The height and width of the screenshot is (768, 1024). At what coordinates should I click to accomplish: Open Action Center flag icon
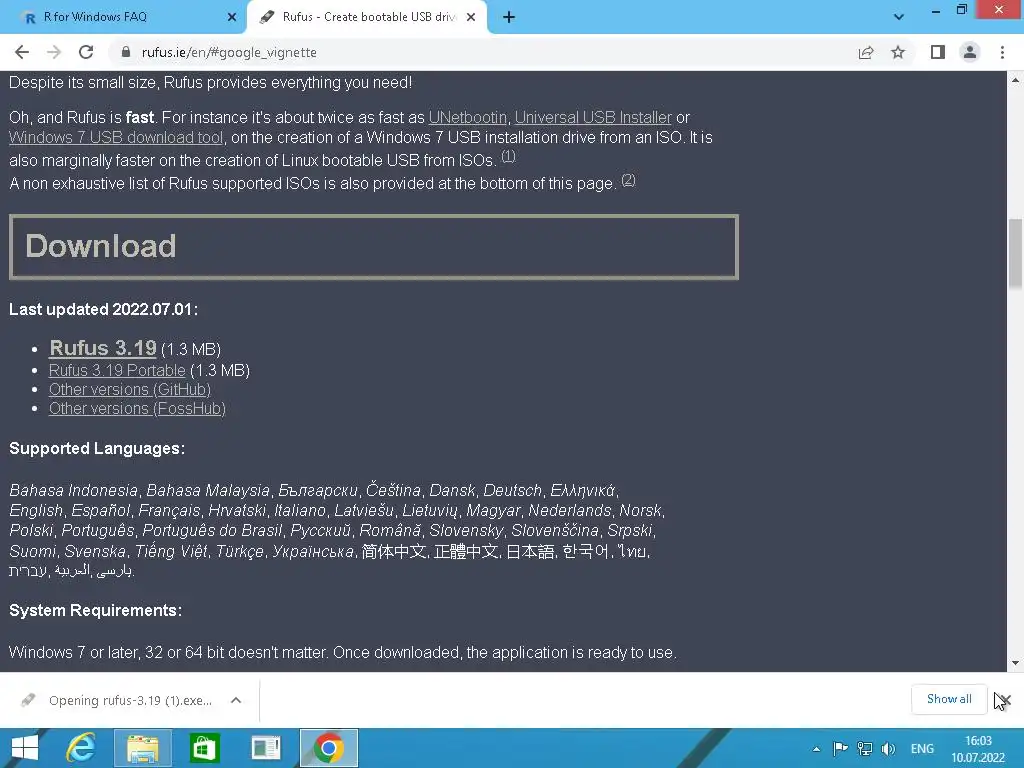(x=840, y=749)
